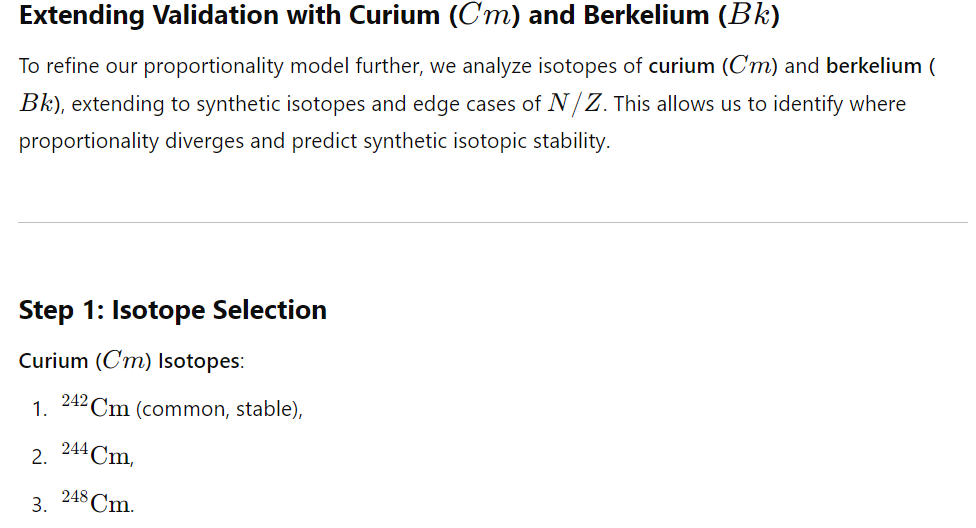Click the bold word 'curium' in the paragraph

[x=682, y=66]
